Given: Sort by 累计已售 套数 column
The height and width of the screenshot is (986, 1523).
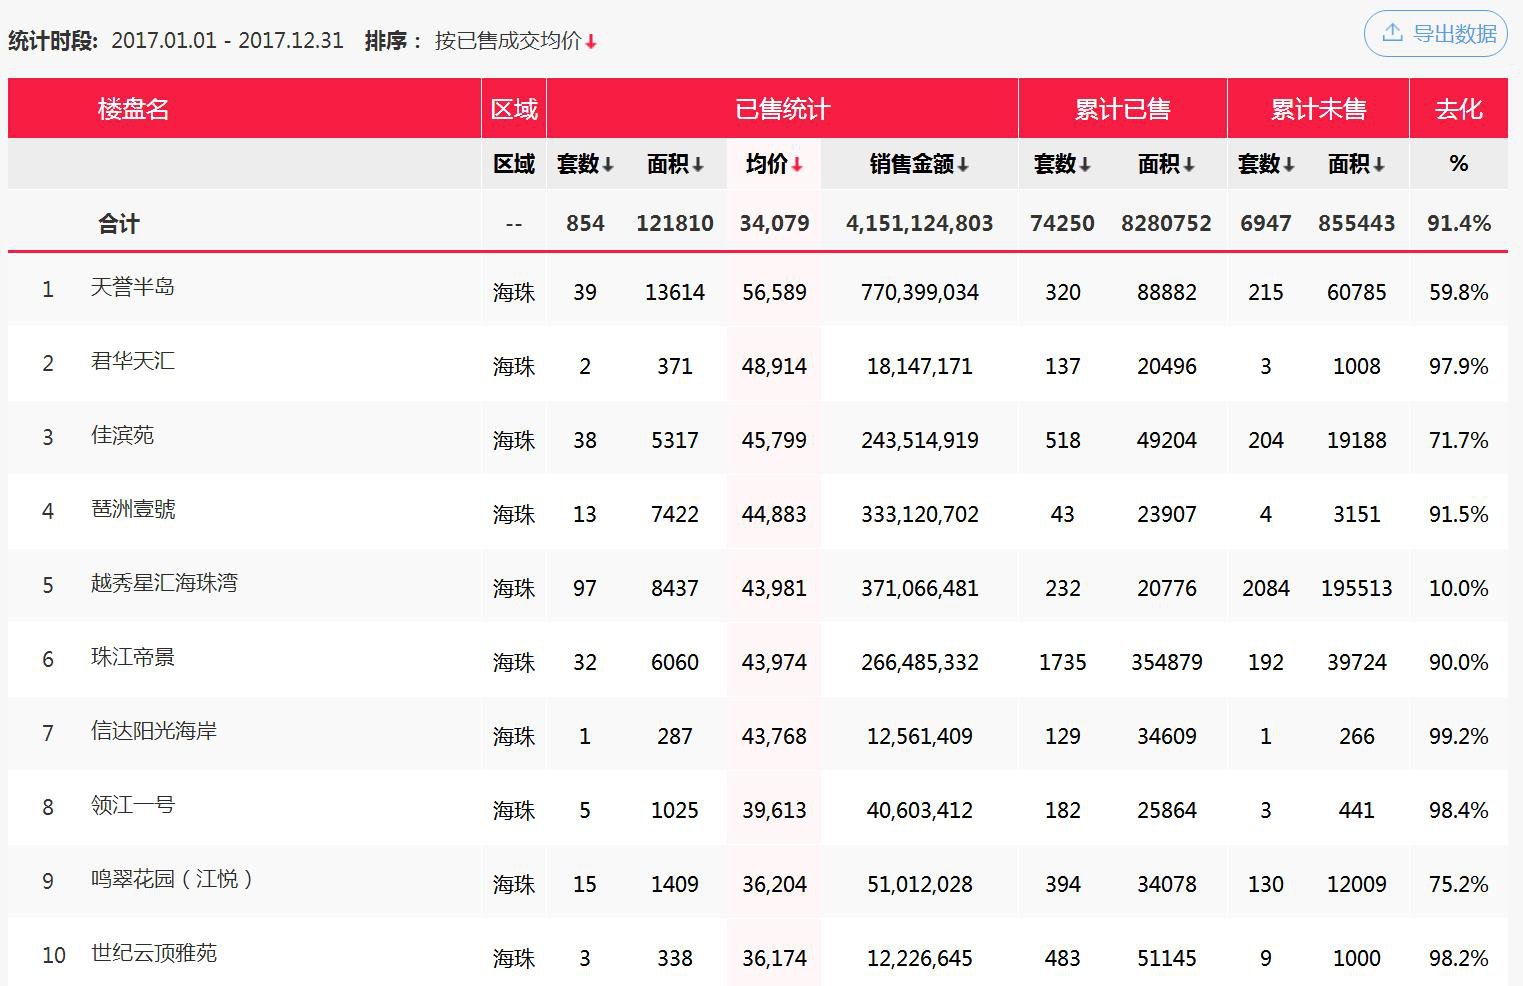Looking at the screenshot, I should click(1062, 164).
